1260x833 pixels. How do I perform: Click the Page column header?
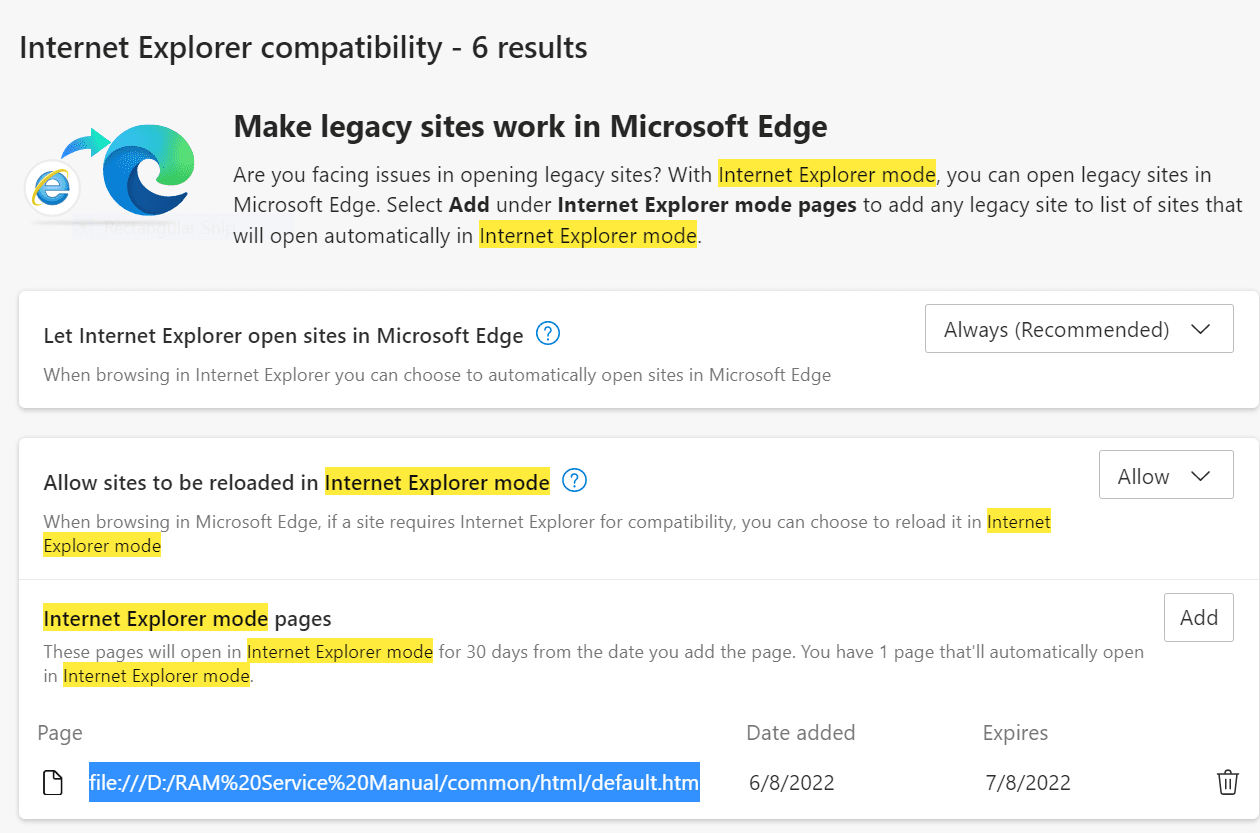60,733
